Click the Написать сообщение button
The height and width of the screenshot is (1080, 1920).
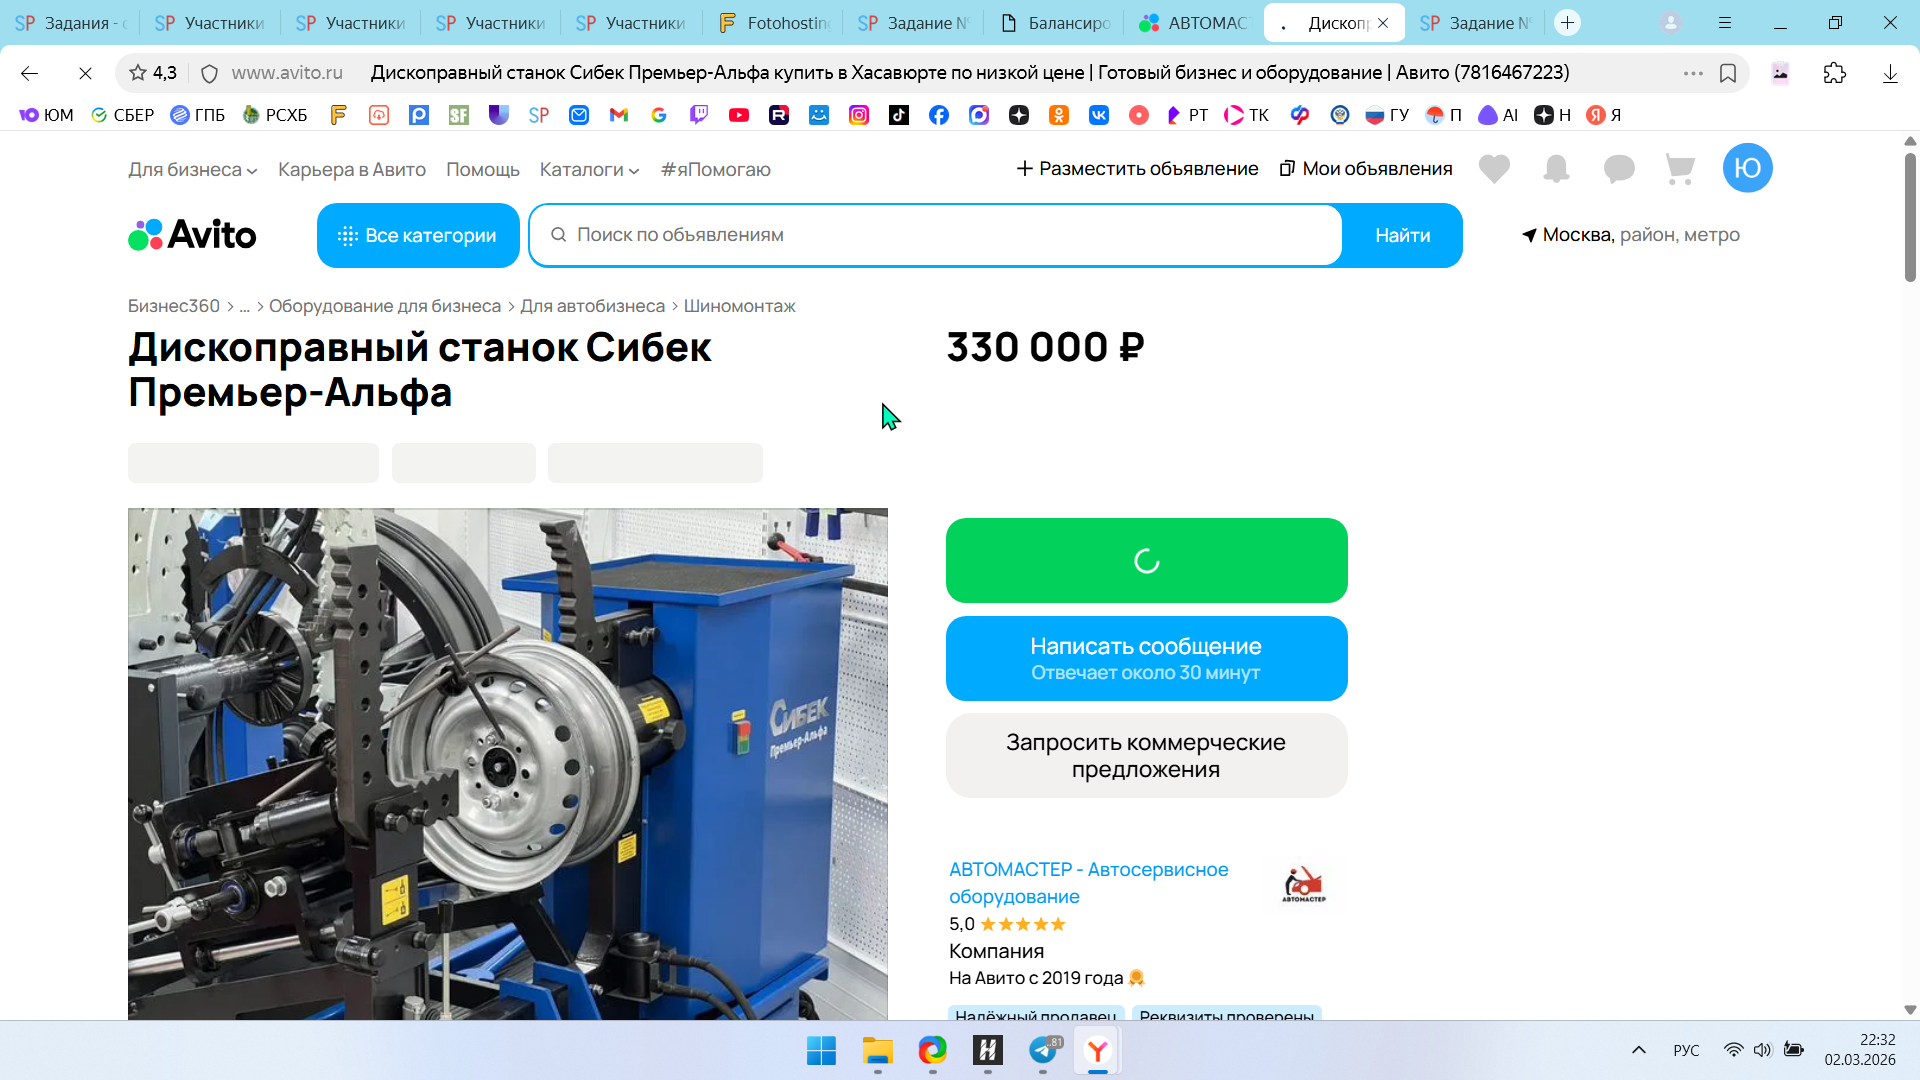[x=1146, y=659]
